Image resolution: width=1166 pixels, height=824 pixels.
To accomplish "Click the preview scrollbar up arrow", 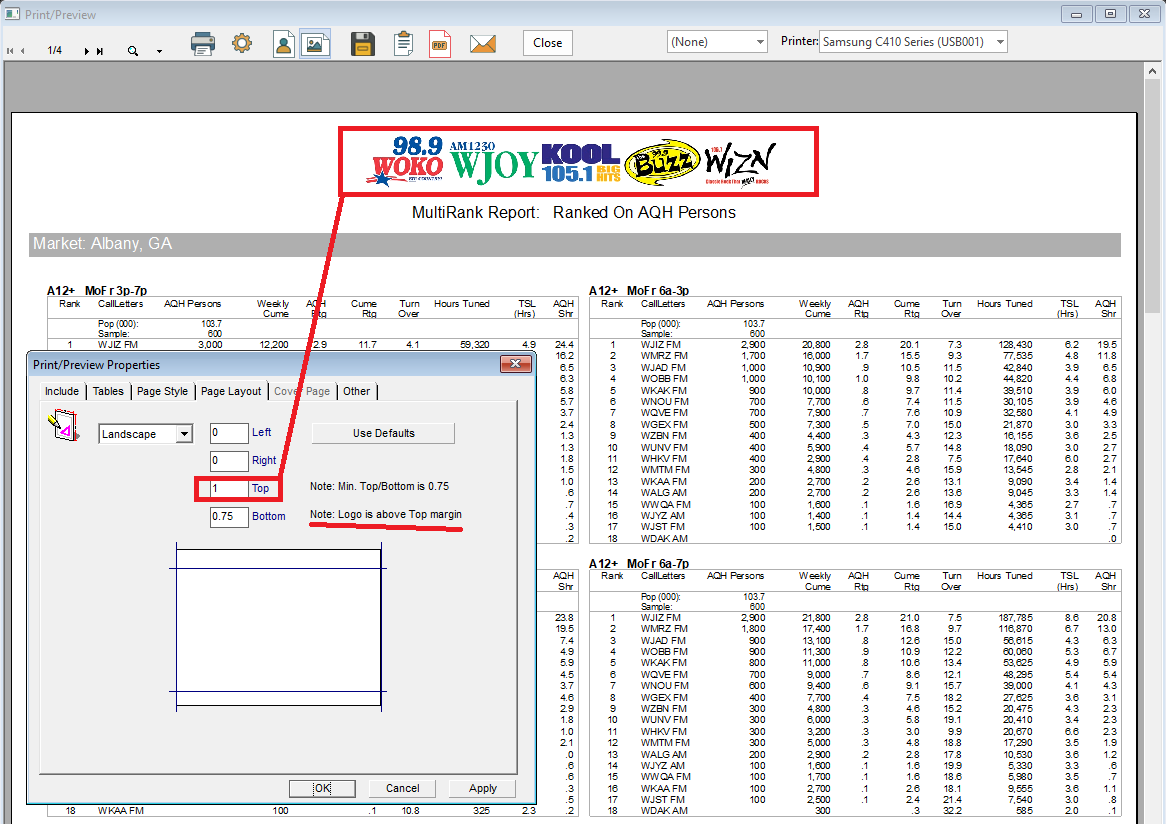I will coord(1152,71).
